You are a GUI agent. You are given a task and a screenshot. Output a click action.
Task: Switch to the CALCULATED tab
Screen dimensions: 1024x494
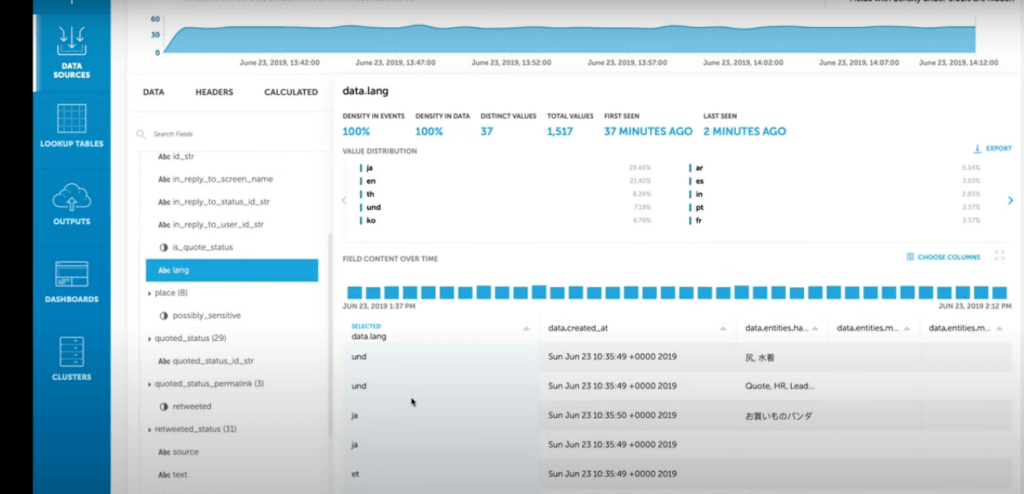(291, 92)
